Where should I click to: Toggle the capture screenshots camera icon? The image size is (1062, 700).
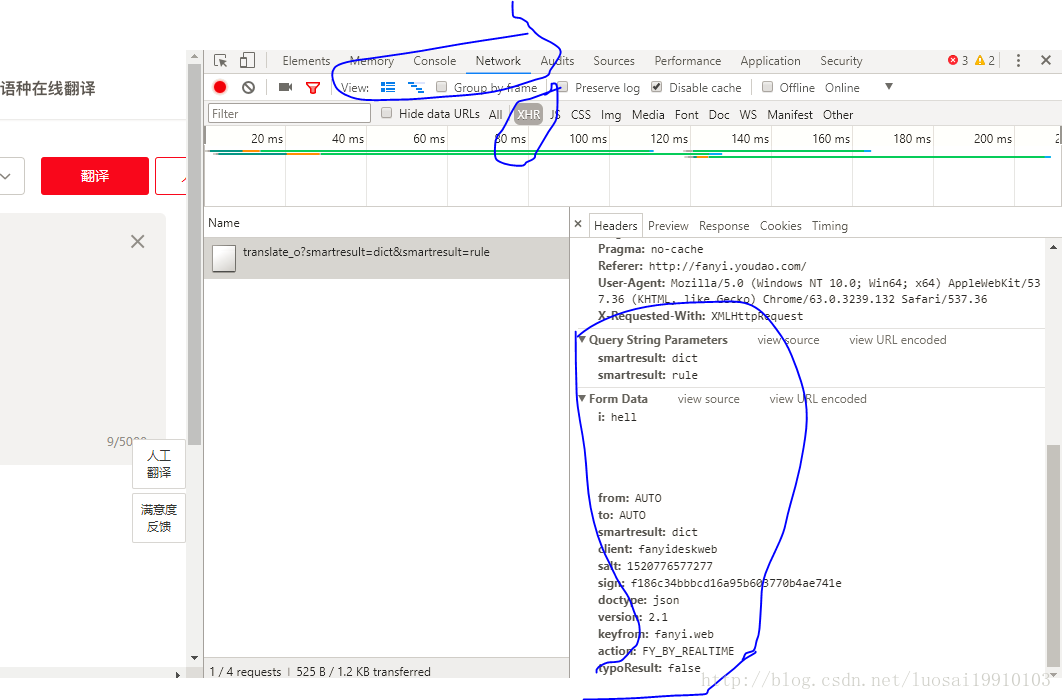(285, 87)
